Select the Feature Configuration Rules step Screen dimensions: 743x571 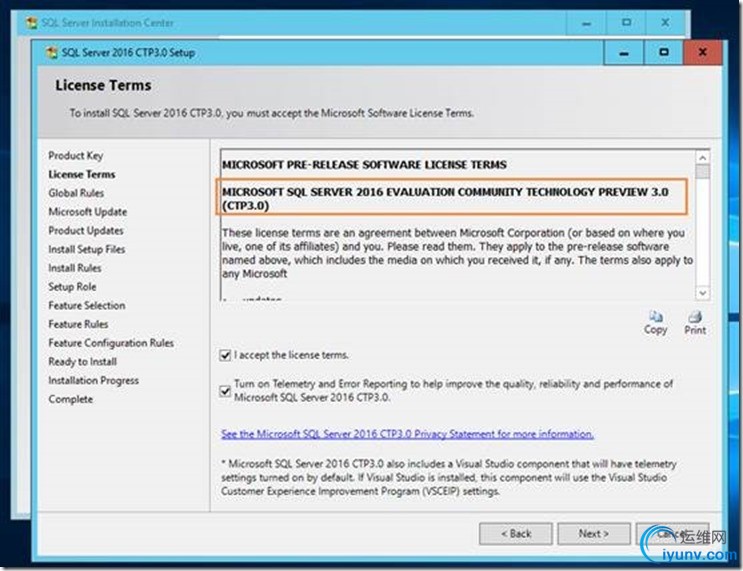(x=111, y=343)
